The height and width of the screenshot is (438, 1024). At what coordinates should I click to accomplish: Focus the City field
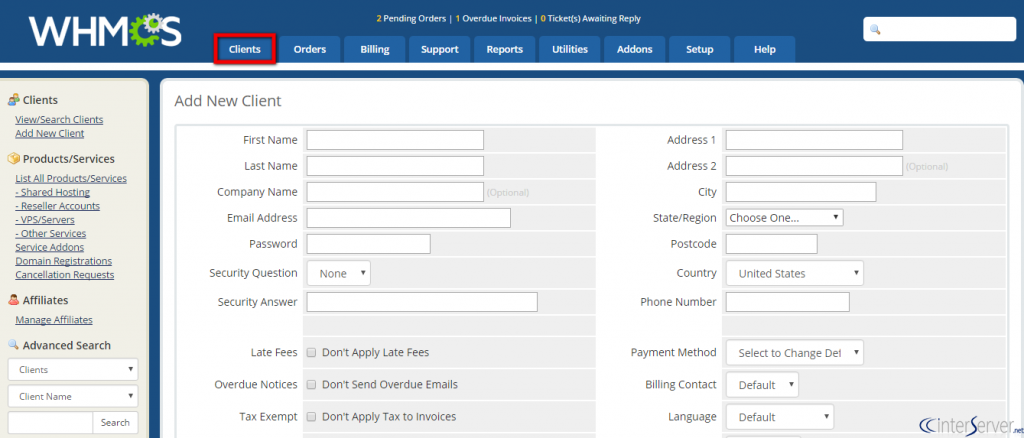tap(801, 192)
